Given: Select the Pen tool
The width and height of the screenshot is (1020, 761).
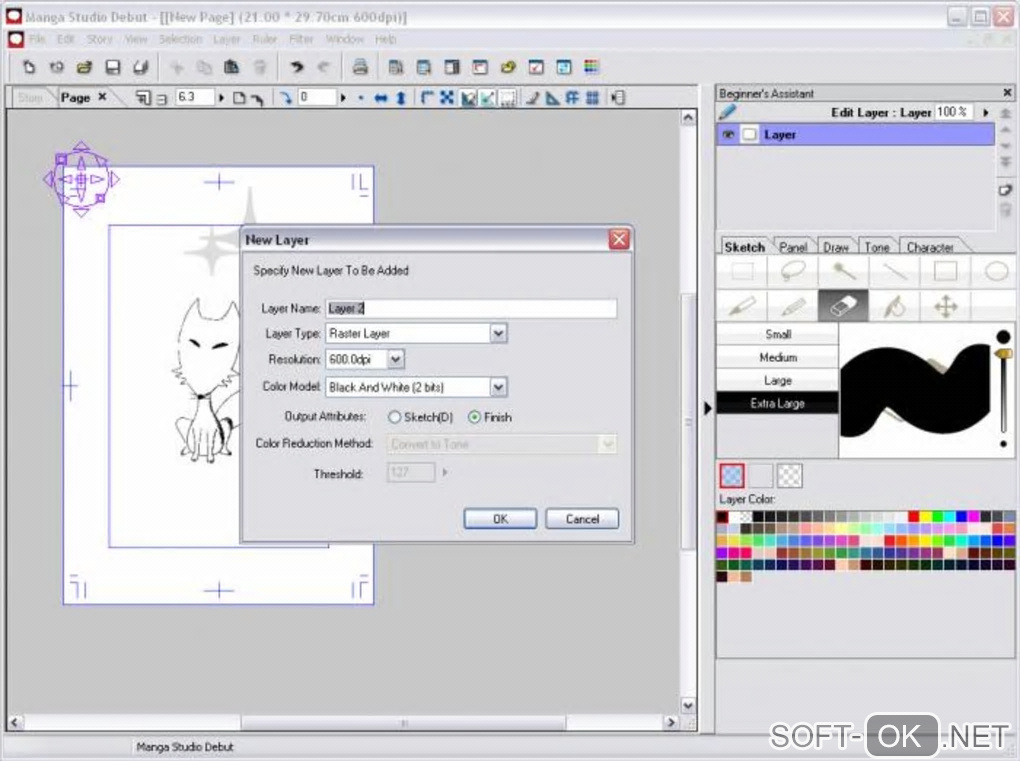Looking at the screenshot, I should click(x=742, y=306).
